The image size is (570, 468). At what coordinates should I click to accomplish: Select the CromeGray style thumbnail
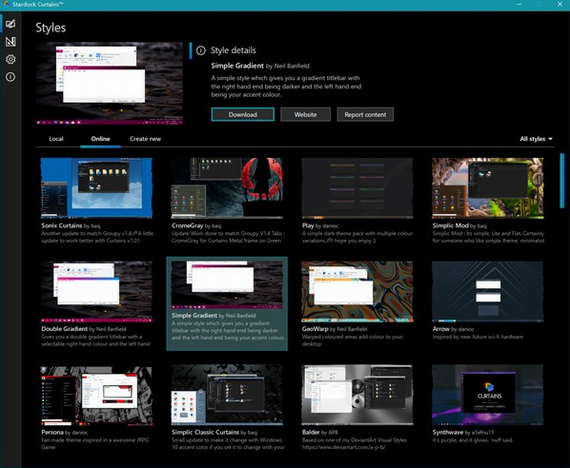[x=227, y=188]
